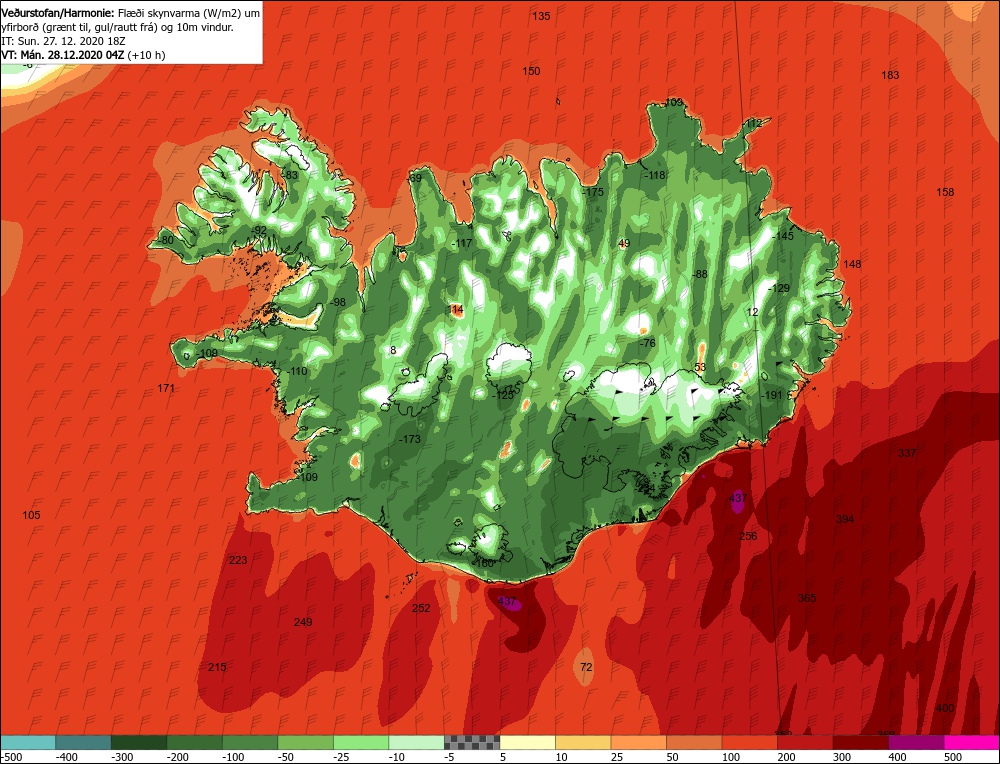Screen dimensions: 1000x764
Task: Click the -88 value in the northeast interior
Action: [x=699, y=274]
